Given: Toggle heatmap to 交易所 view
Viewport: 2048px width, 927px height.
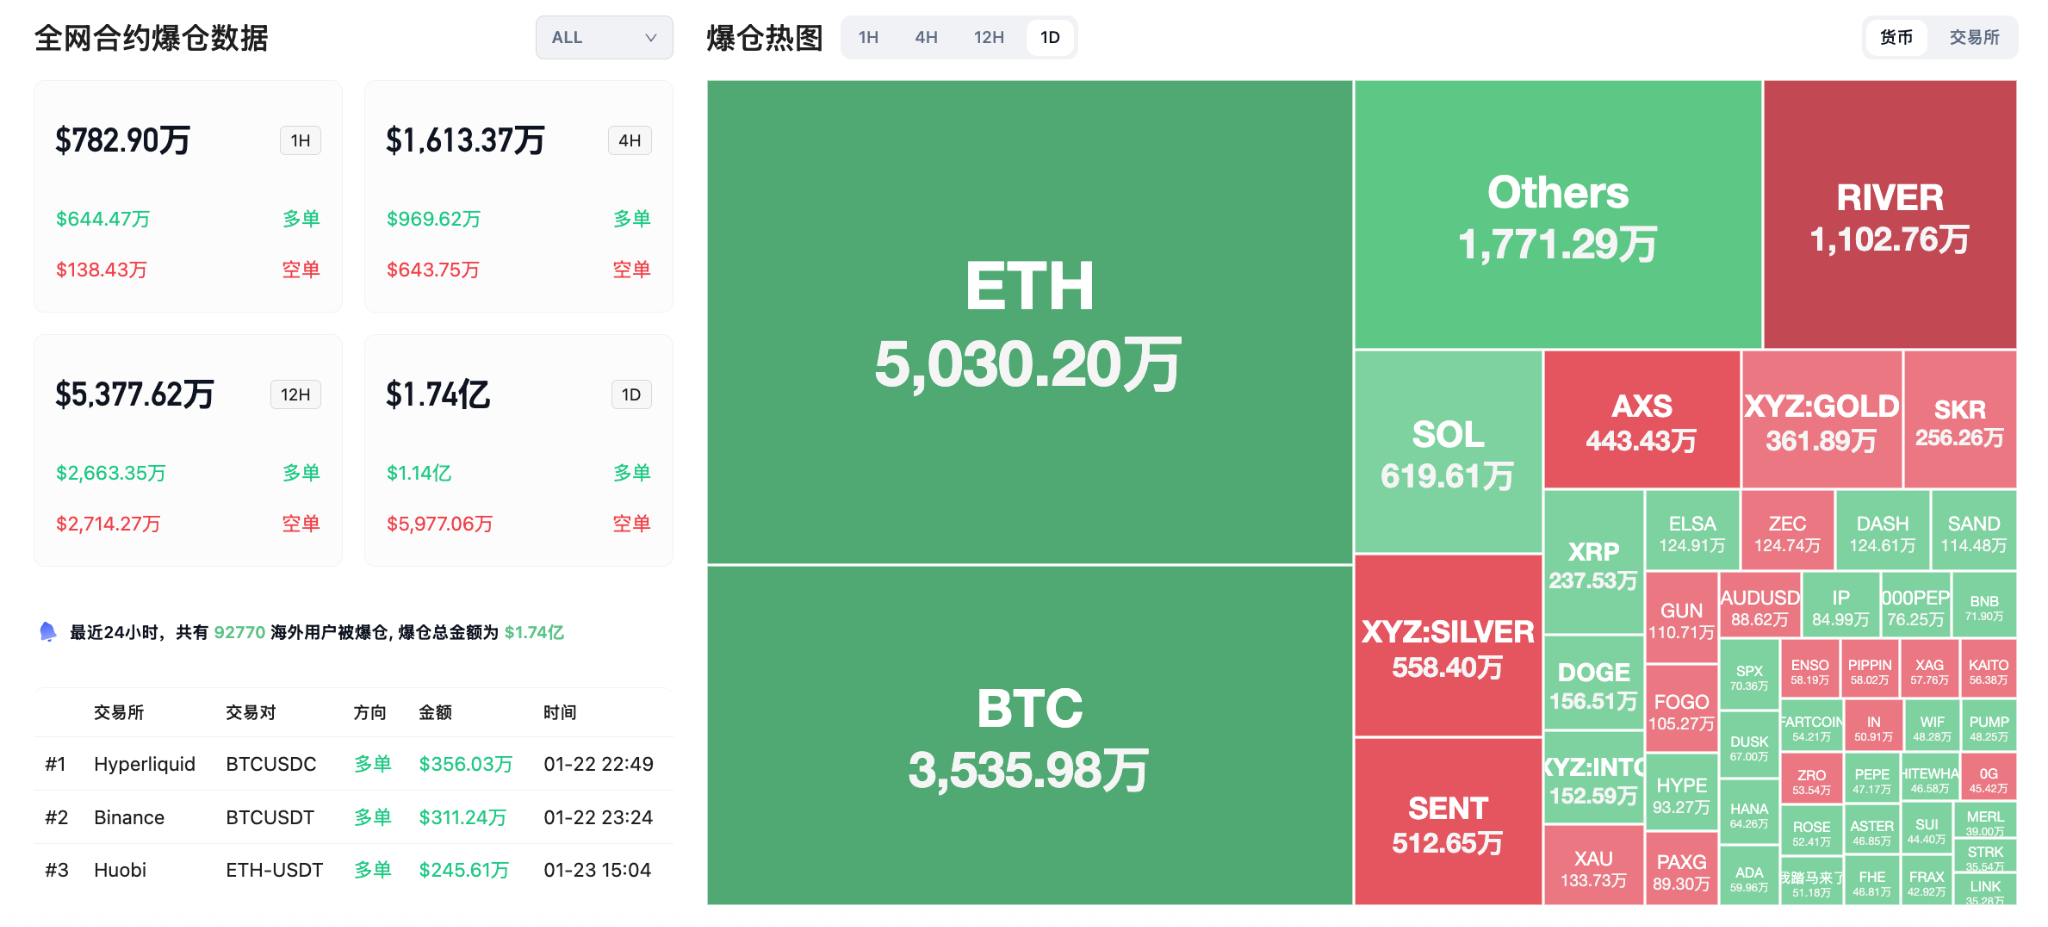Looking at the screenshot, I should [x=1975, y=37].
